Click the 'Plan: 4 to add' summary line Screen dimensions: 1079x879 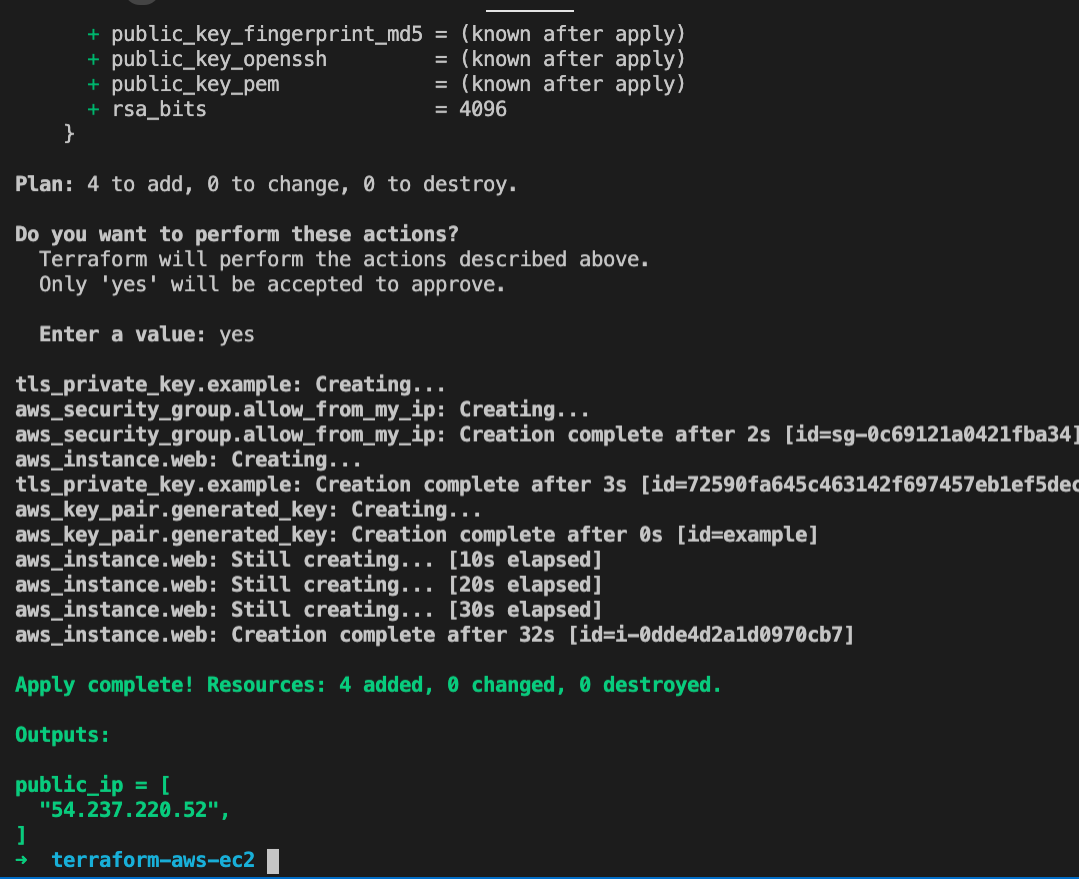(266, 184)
